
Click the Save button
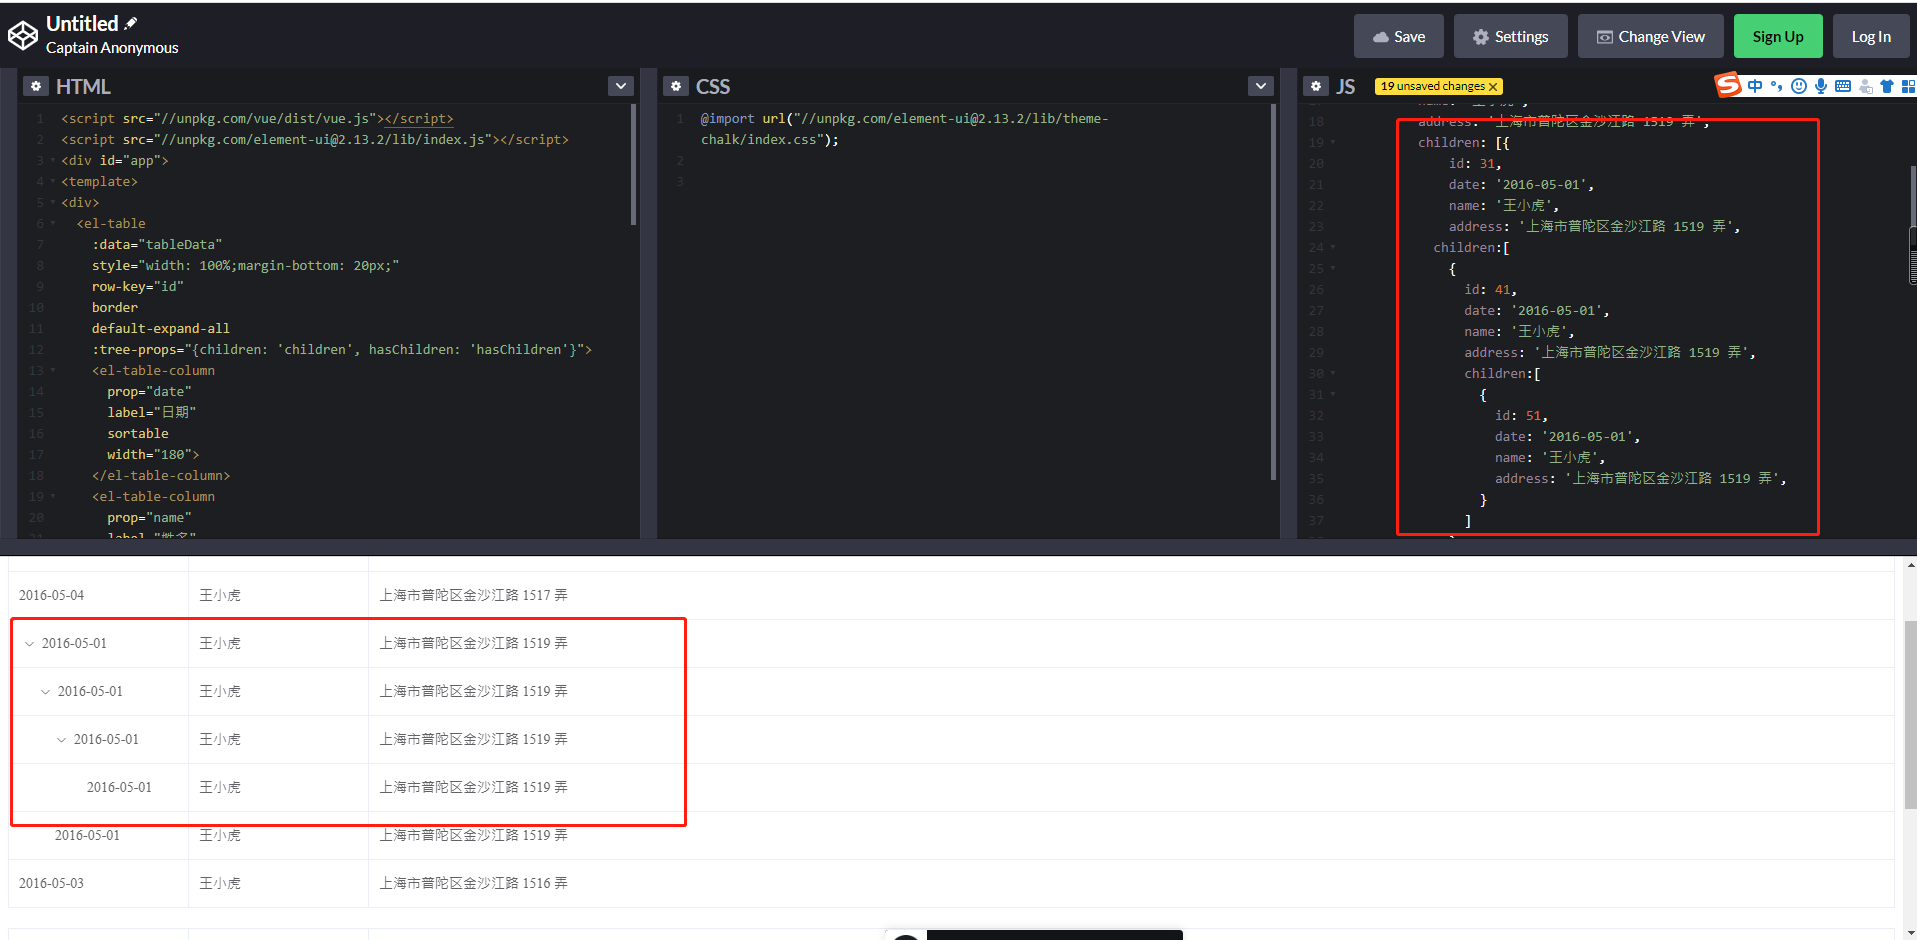(1398, 36)
